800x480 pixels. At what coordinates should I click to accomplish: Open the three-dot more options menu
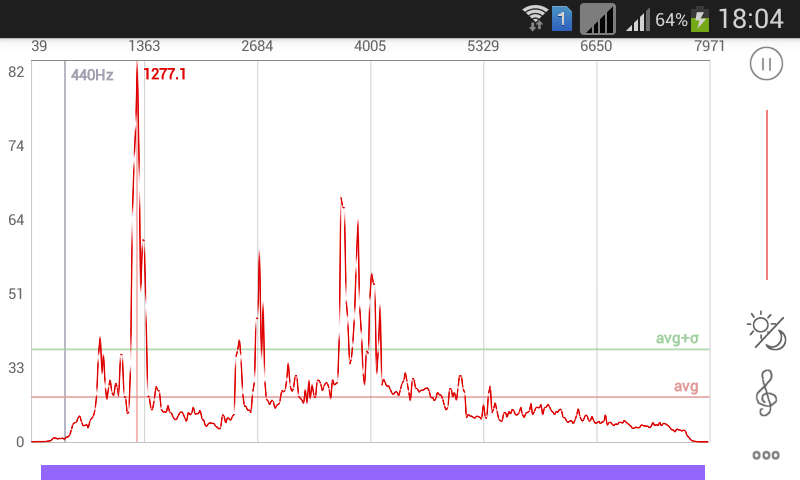pyautogui.click(x=766, y=455)
